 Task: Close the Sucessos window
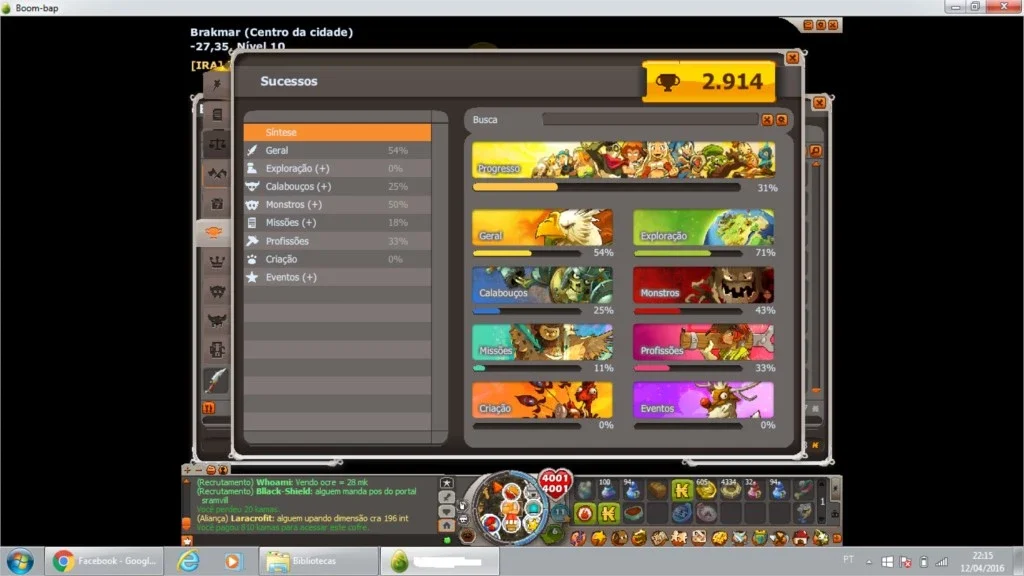pos(792,58)
